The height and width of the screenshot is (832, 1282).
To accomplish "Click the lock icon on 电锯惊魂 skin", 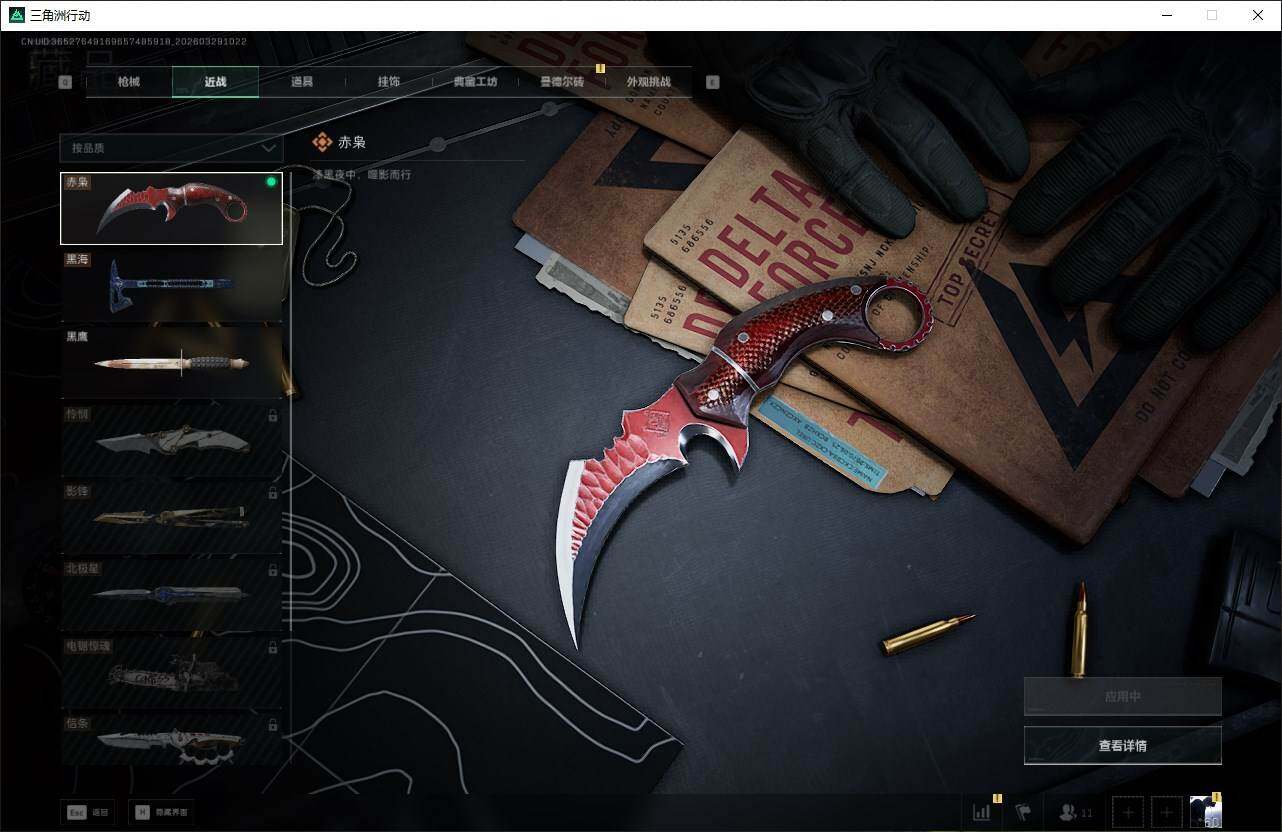I will pos(273,648).
